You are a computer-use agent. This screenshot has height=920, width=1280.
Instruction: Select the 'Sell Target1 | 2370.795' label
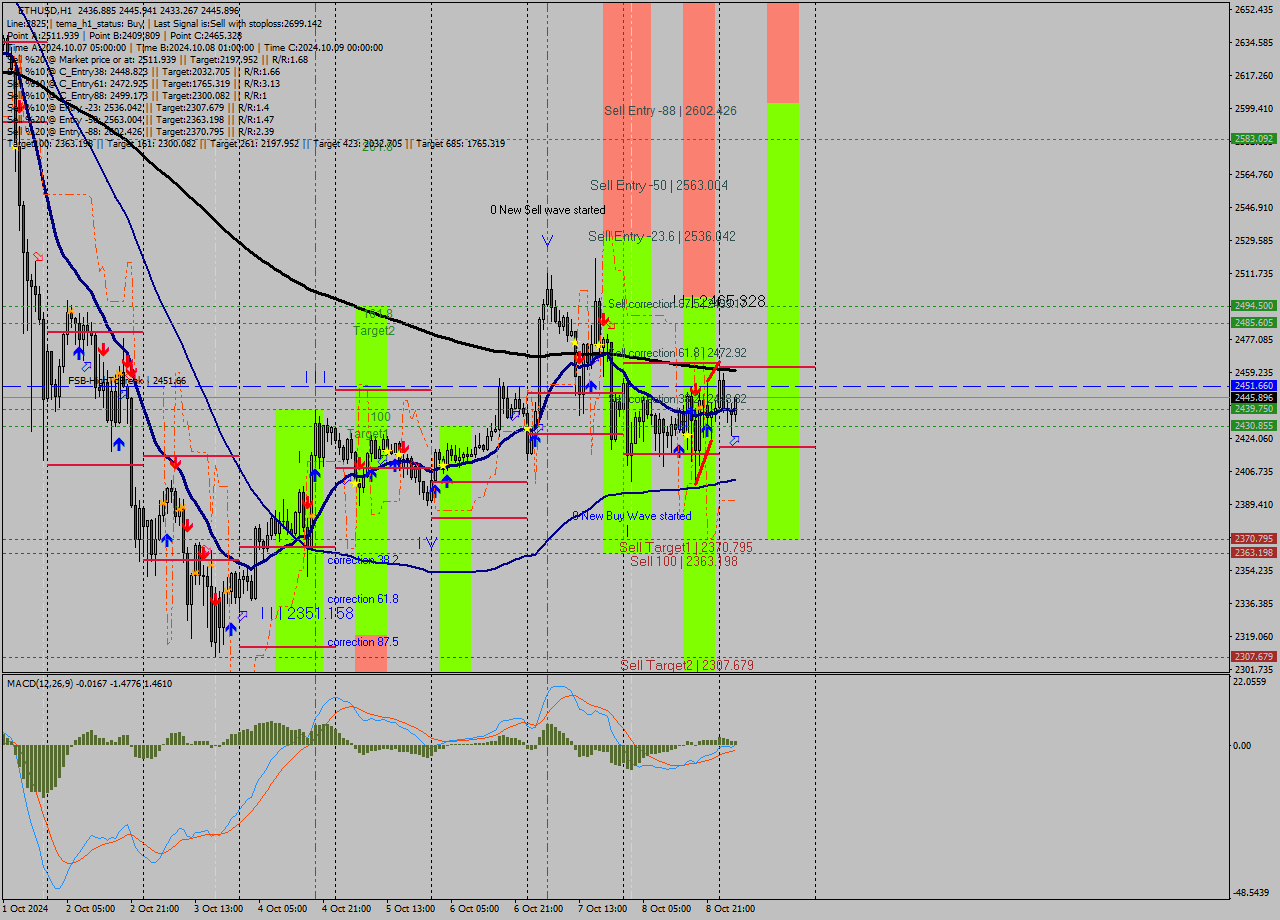[x=686, y=548]
